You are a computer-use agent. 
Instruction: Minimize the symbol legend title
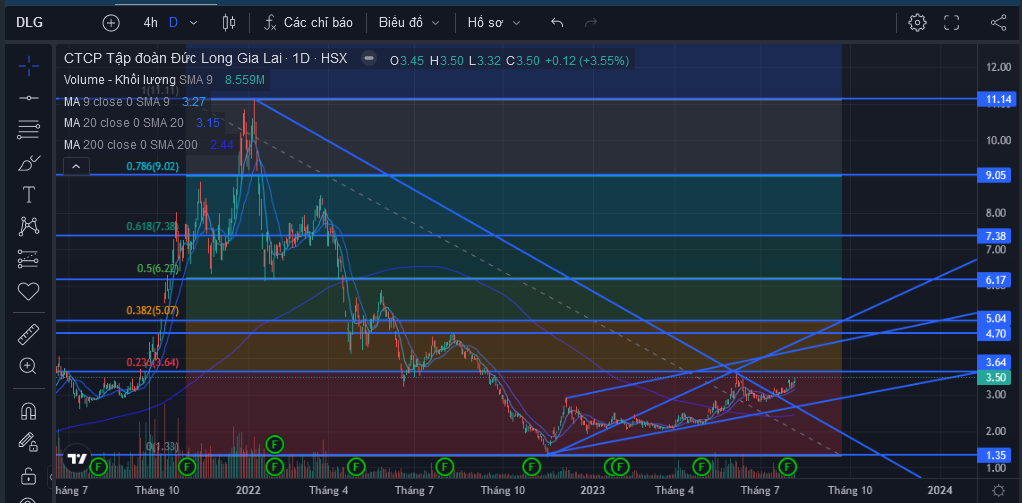(369, 58)
